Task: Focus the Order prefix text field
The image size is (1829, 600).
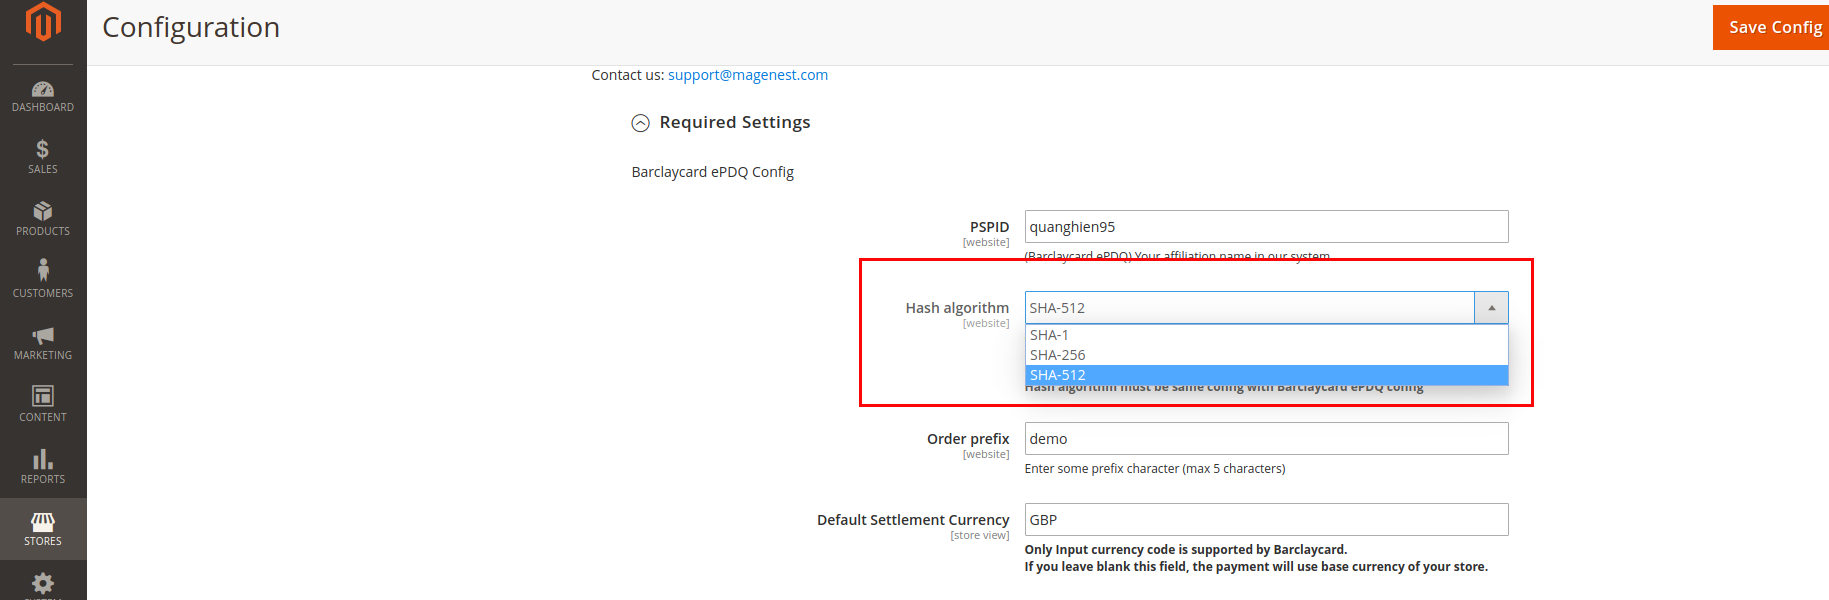Action: click(1265, 439)
